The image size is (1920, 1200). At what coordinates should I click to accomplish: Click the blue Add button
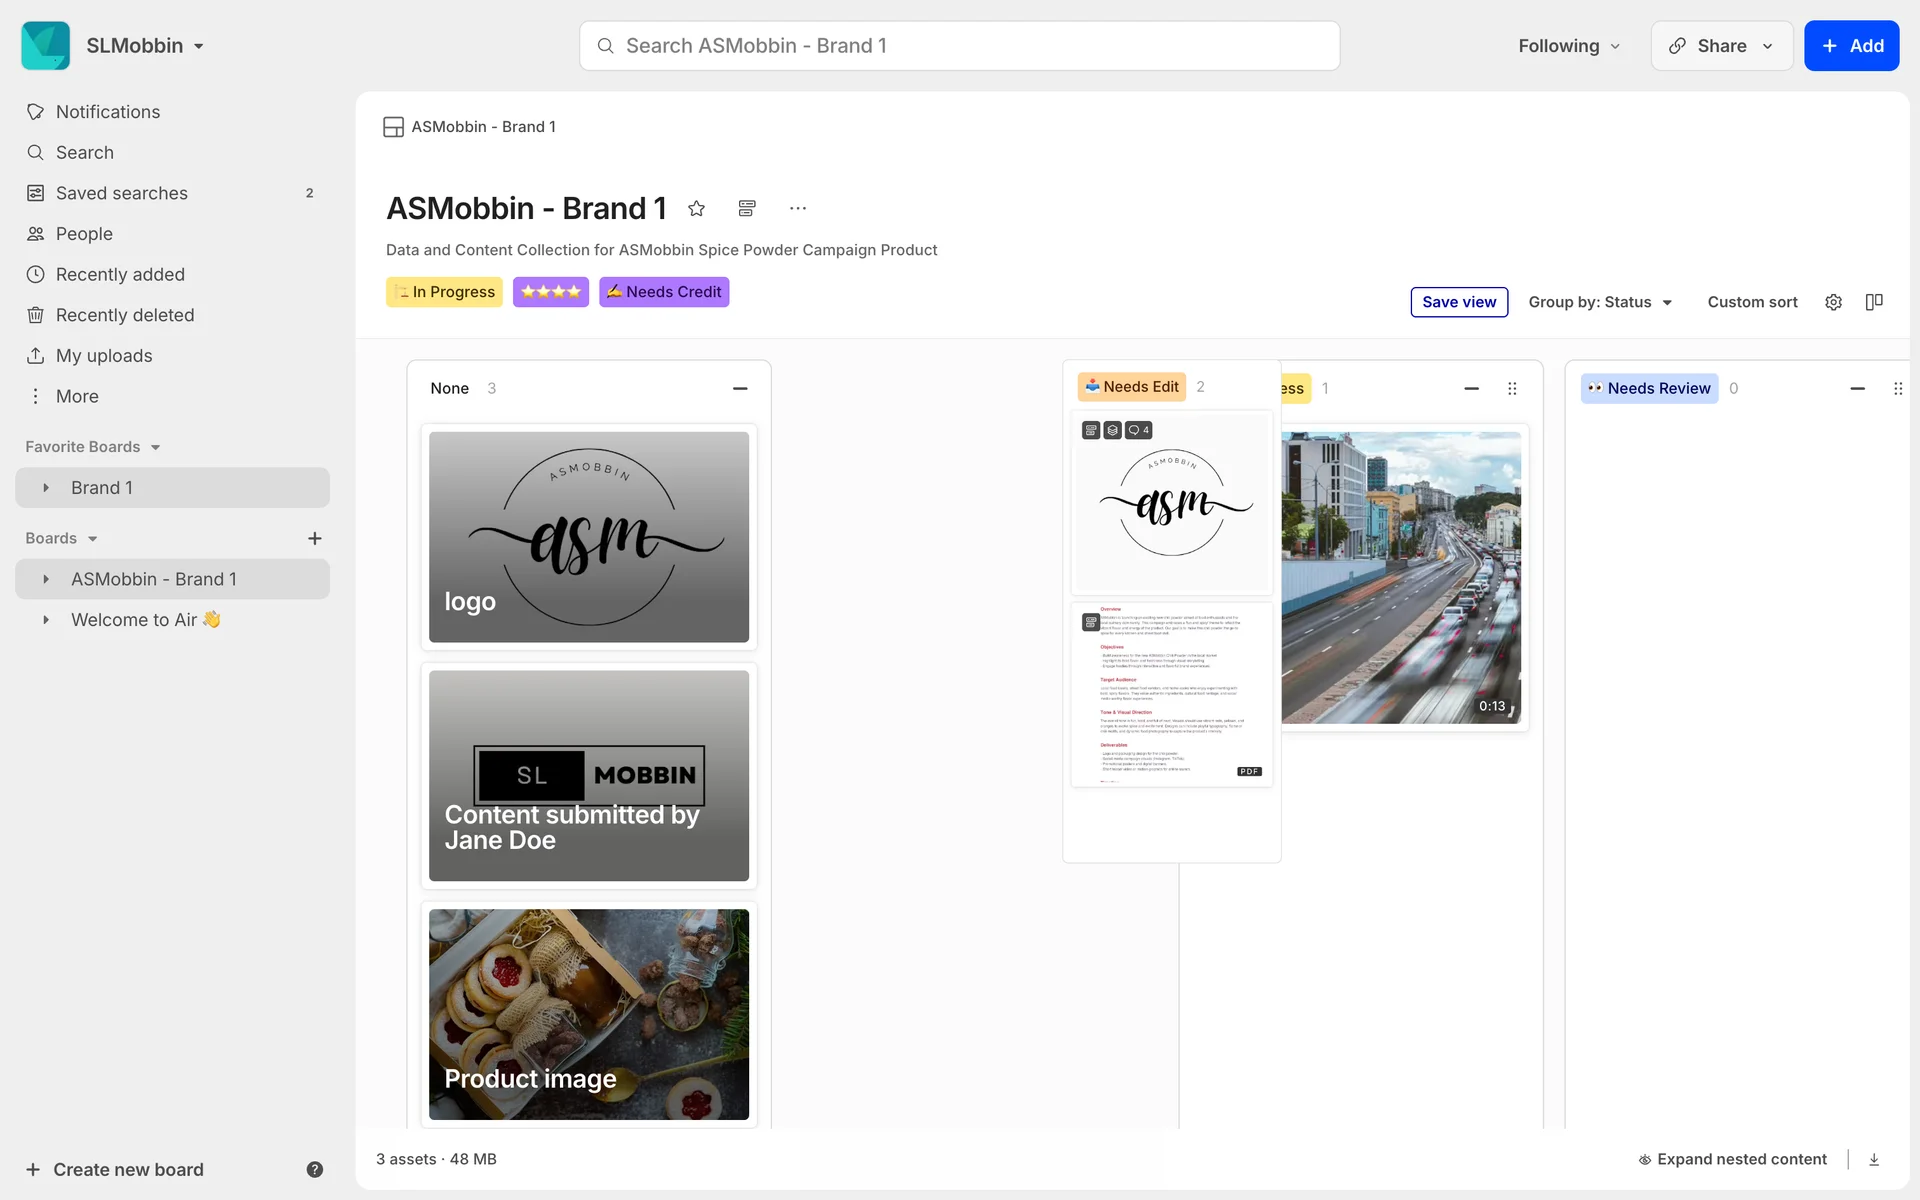[1851, 46]
